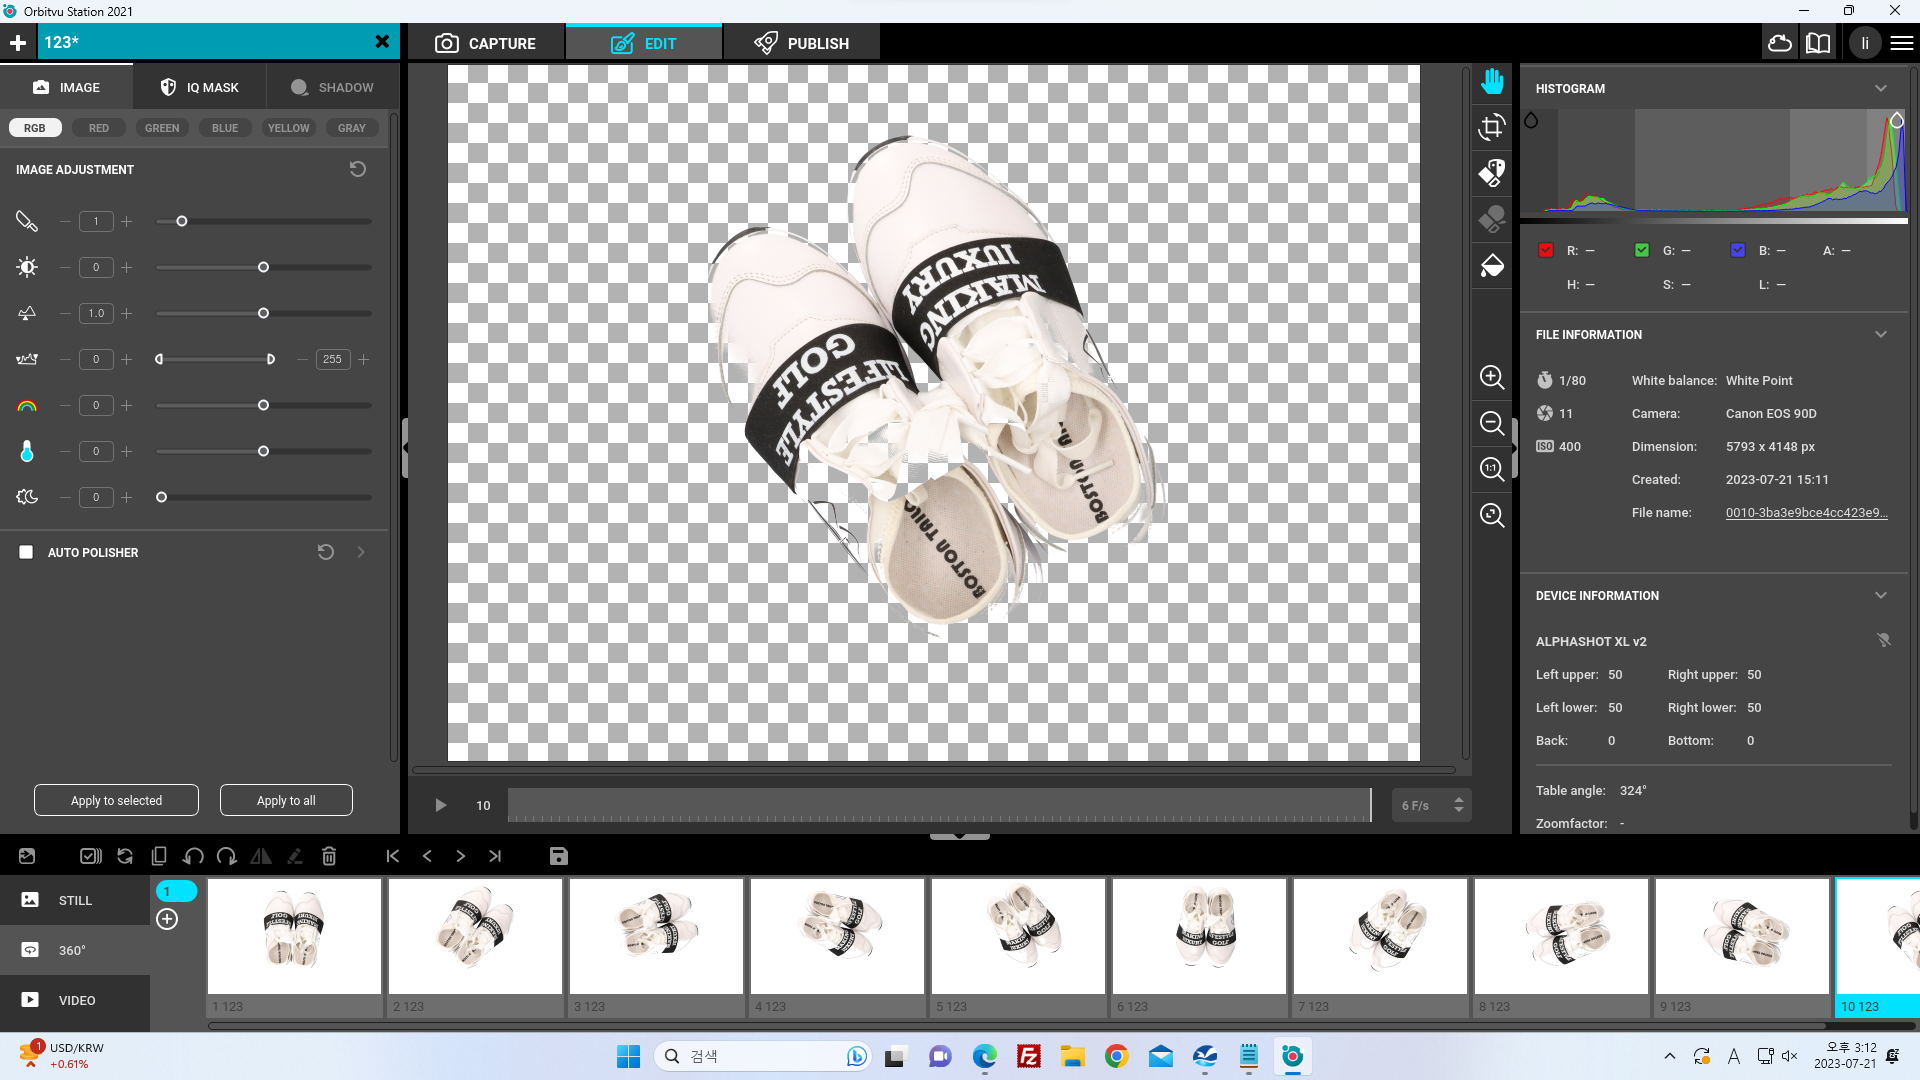Switch to the PUBLISH tab
The image size is (1920, 1080).
click(x=802, y=43)
